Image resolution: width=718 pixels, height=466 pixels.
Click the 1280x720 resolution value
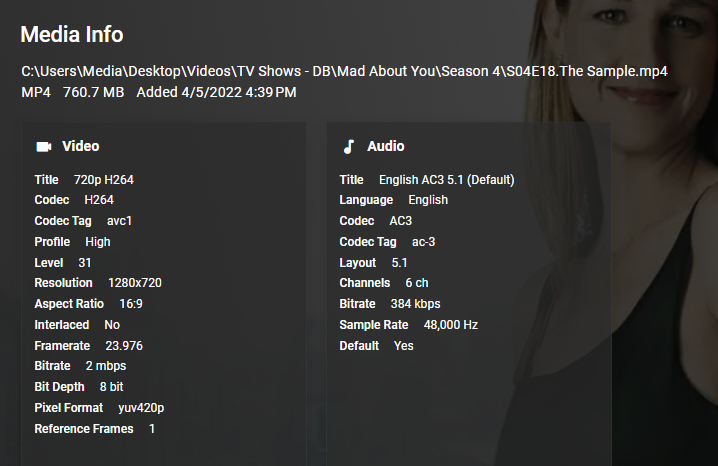click(134, 283)
